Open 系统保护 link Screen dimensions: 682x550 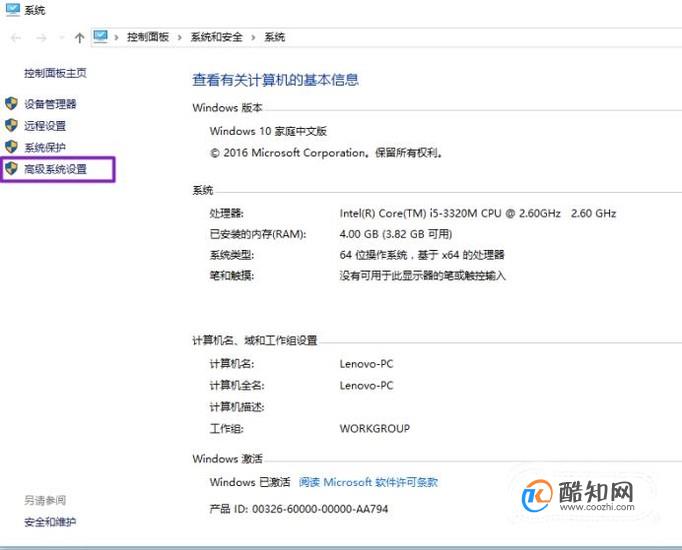point(45,147)
